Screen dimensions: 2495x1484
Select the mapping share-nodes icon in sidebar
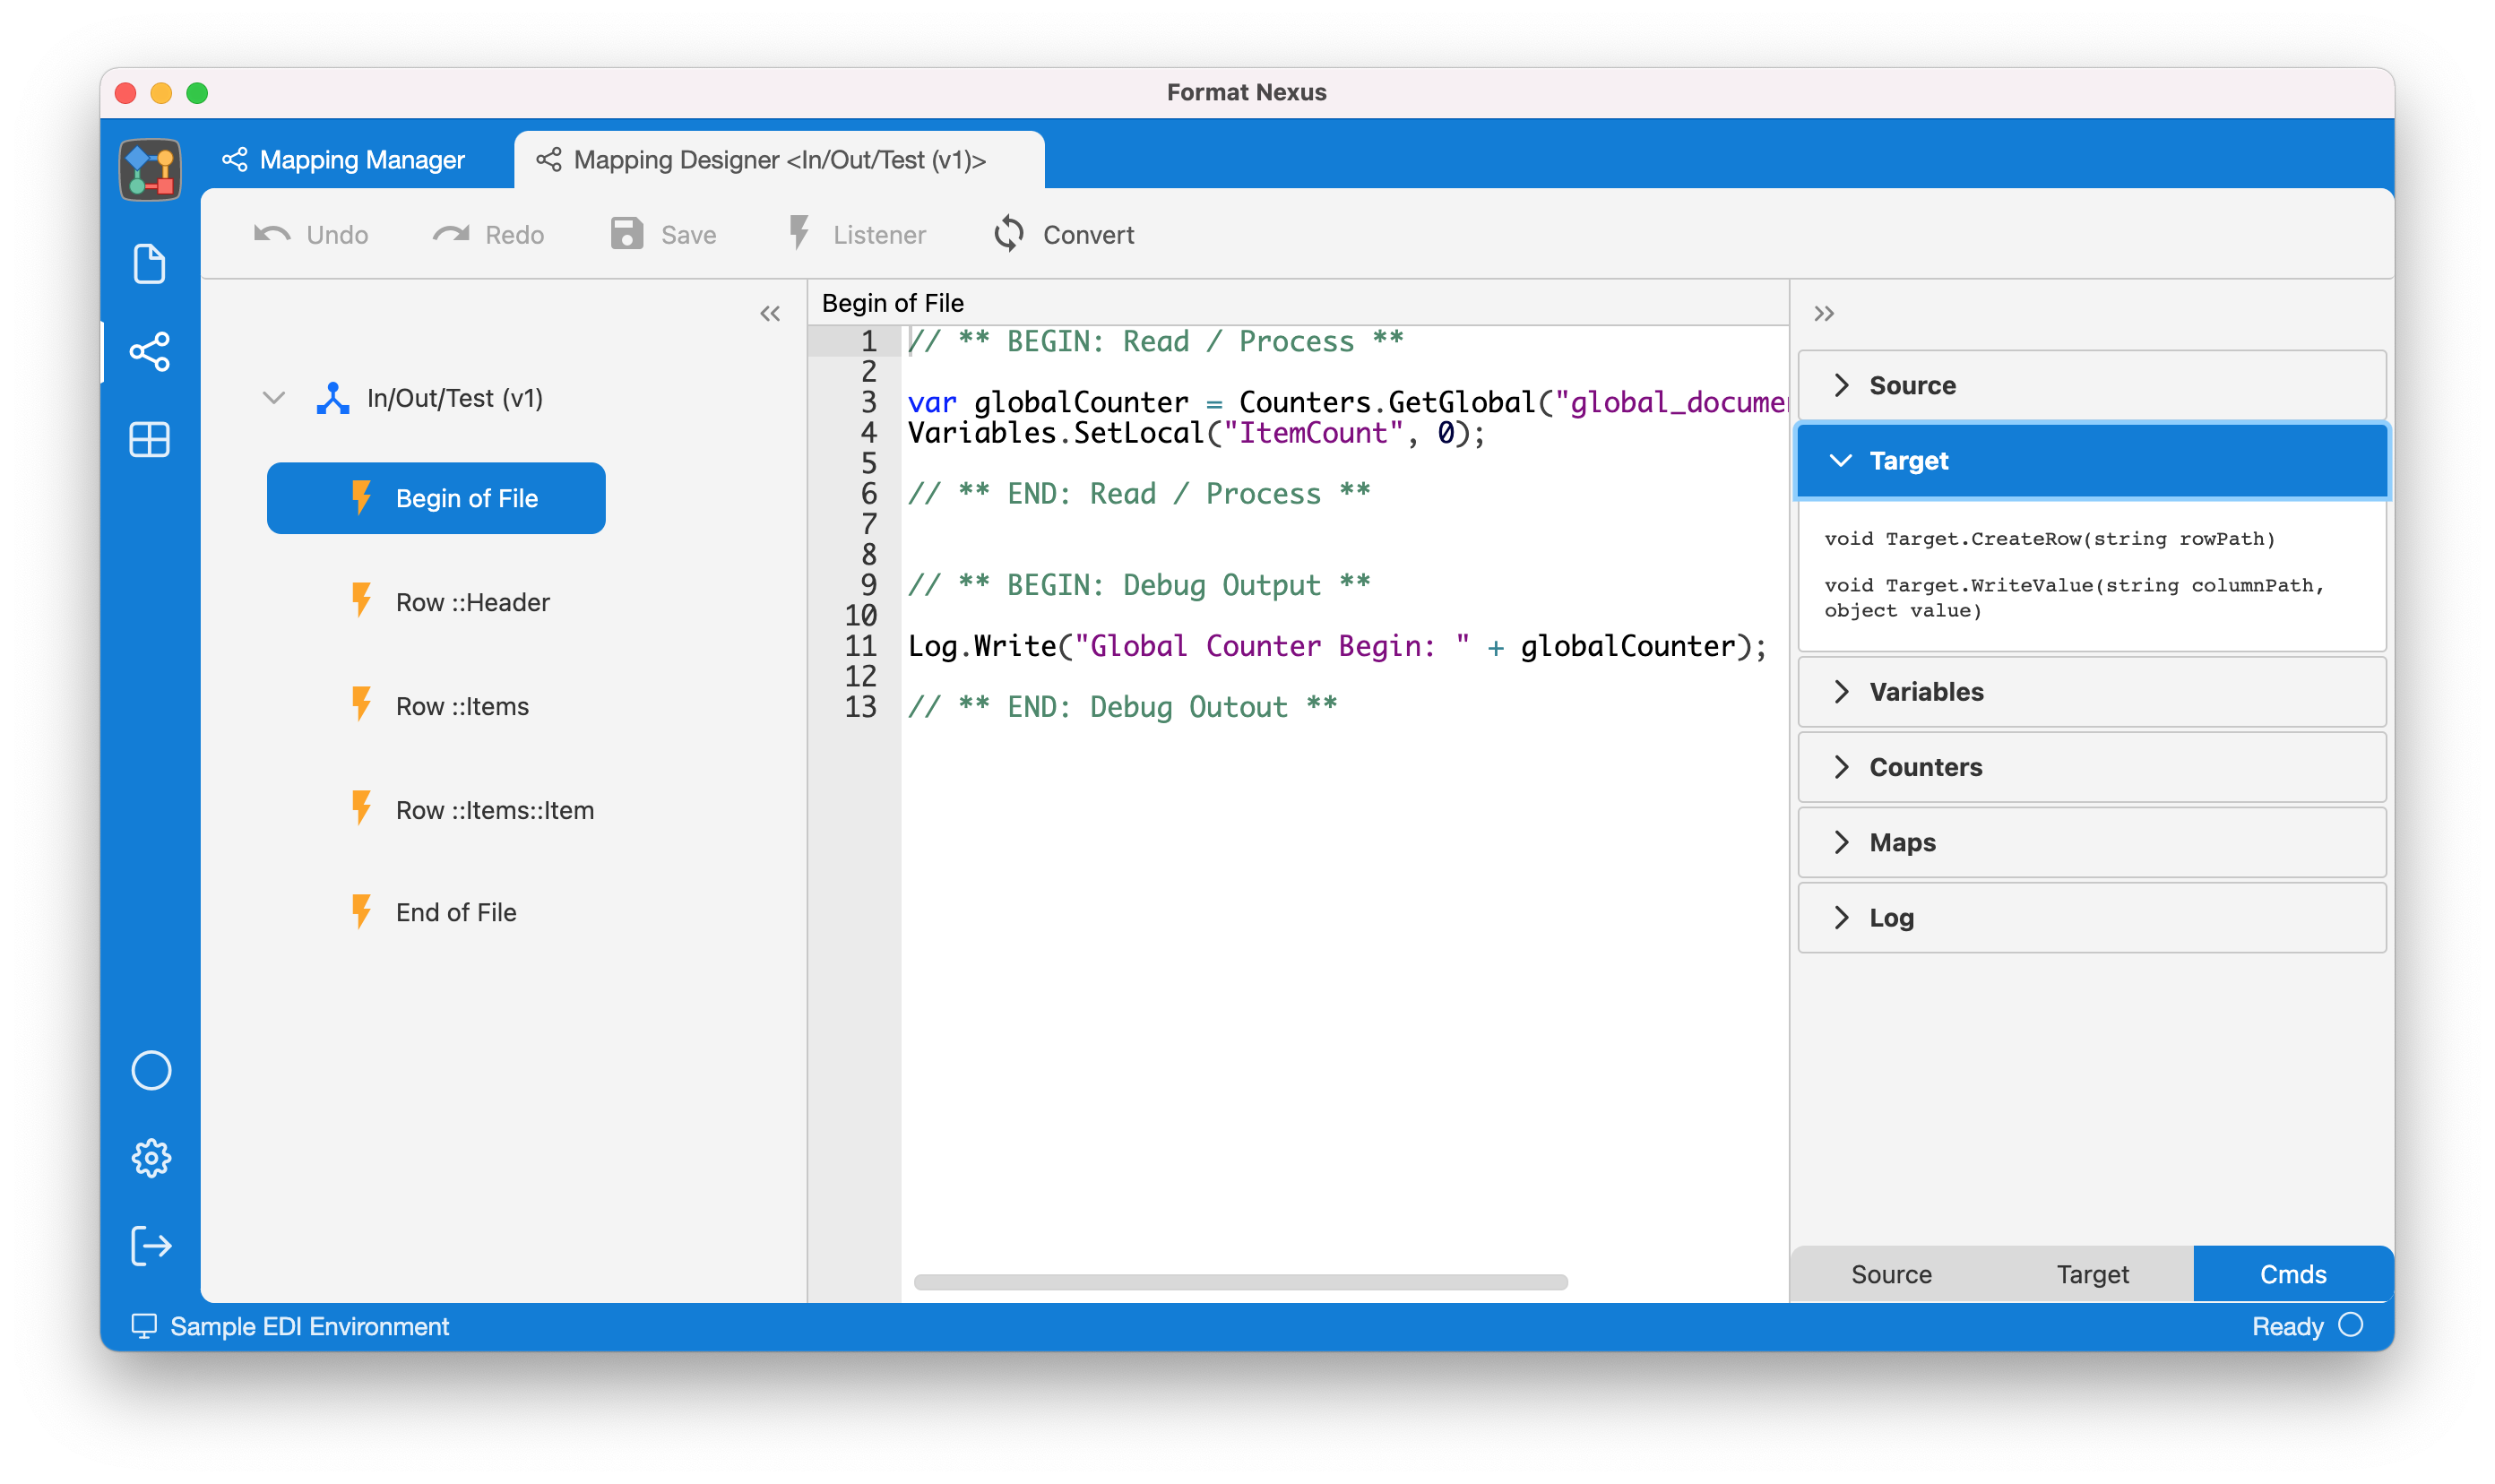pos(150,352)
